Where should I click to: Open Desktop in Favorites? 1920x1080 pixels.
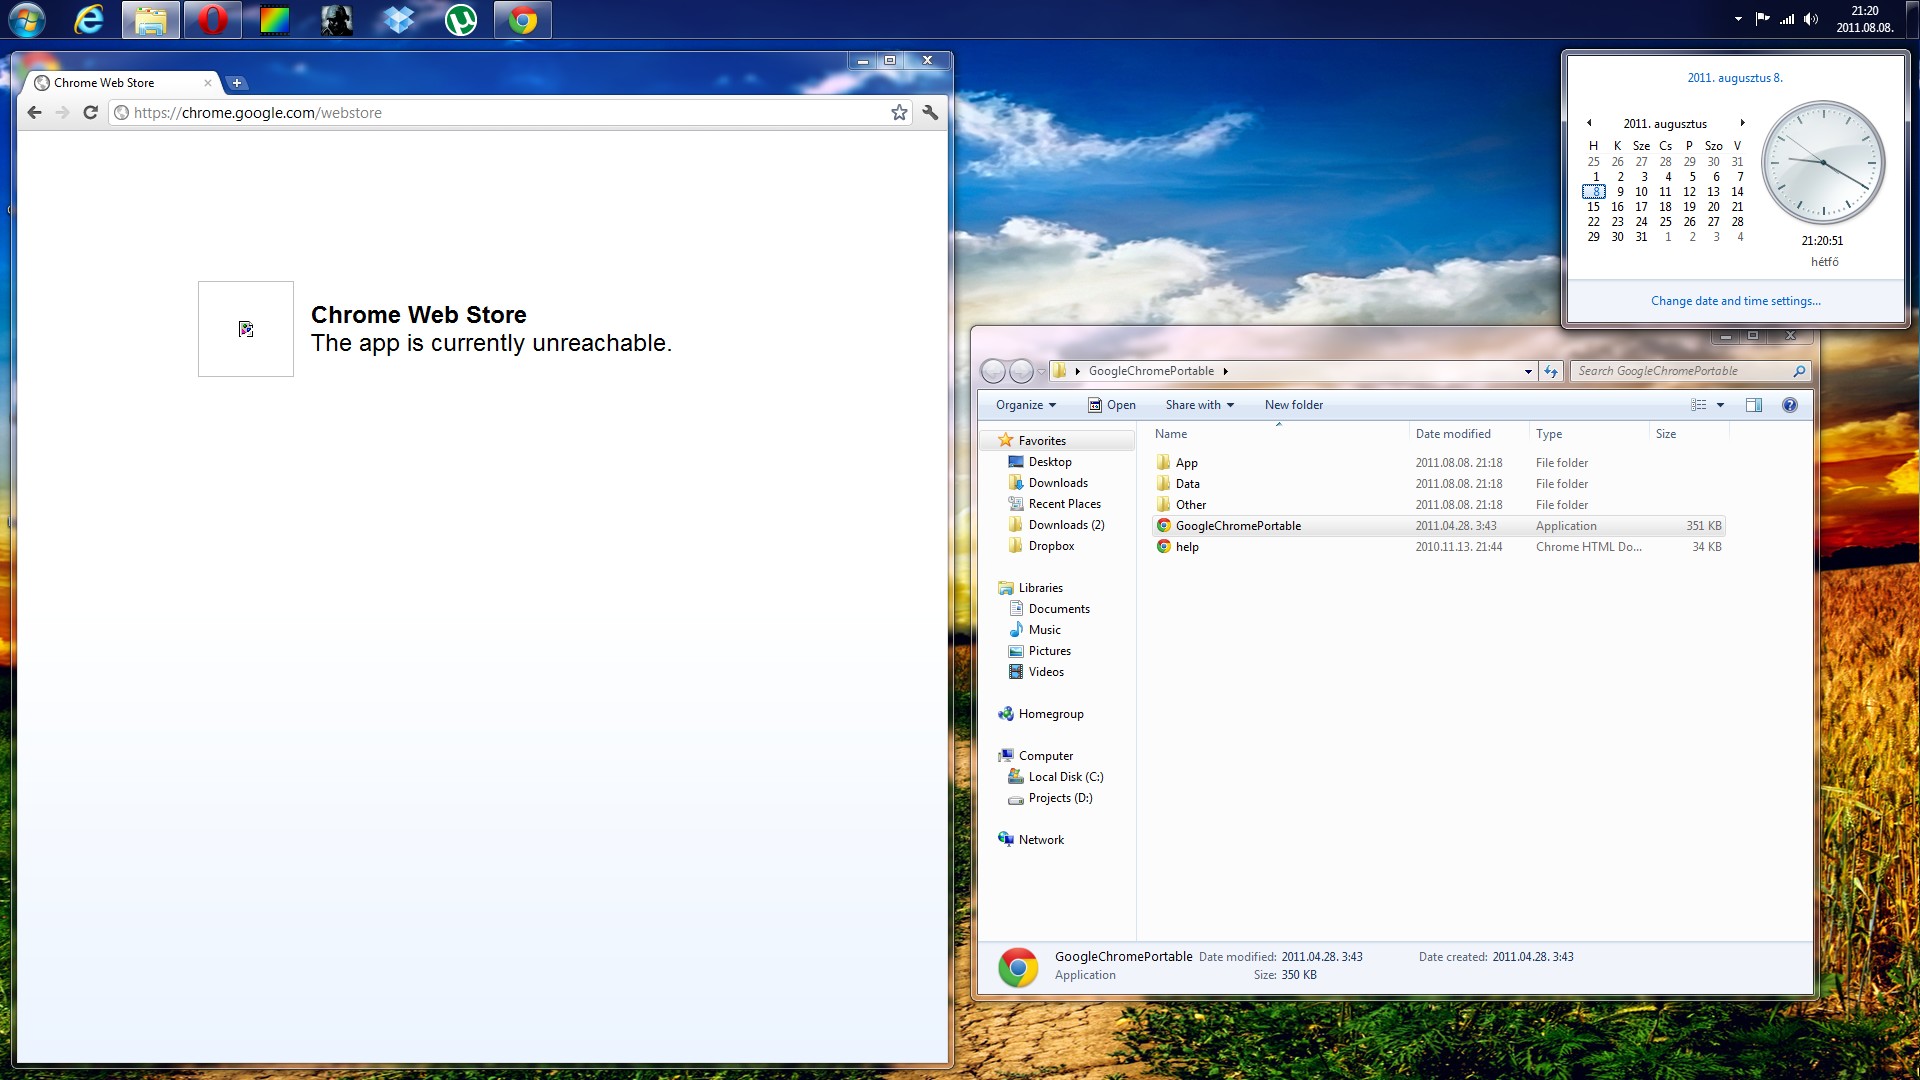(1049, 462)
